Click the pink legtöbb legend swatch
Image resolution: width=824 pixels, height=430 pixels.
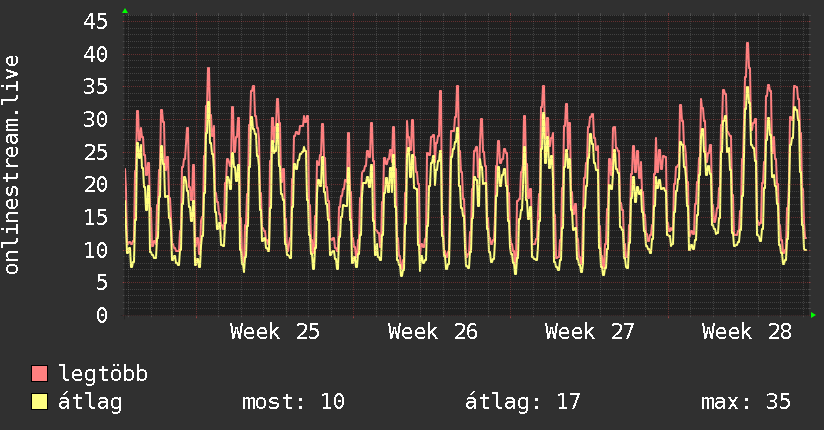click(39, 373)
